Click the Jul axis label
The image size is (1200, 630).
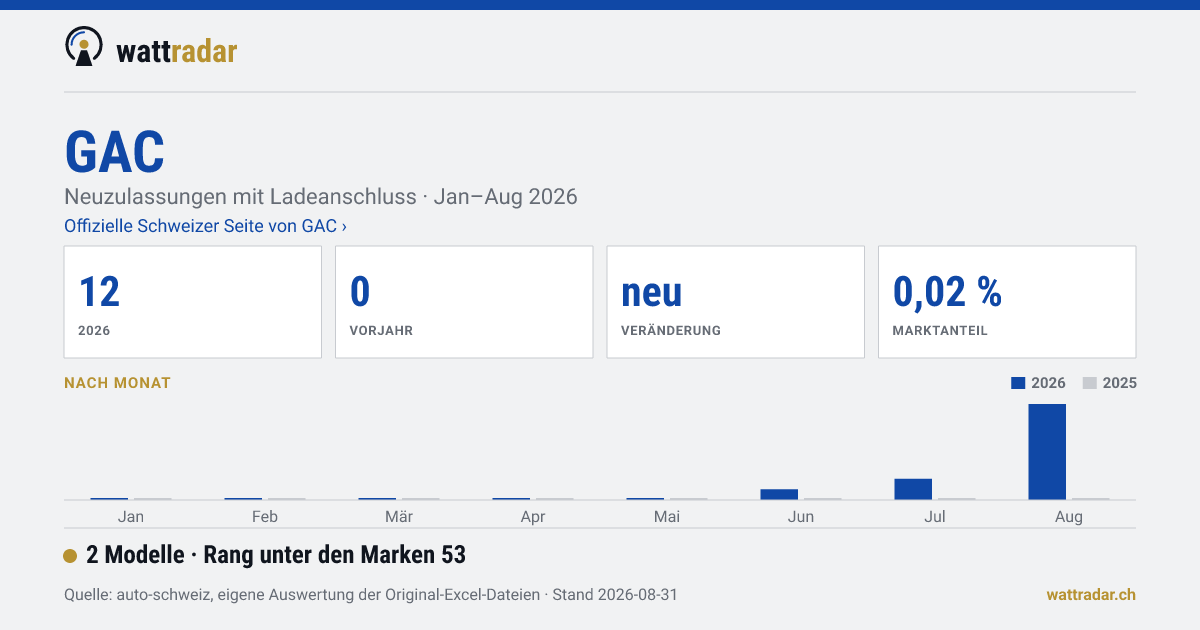(x=935, y=517)
